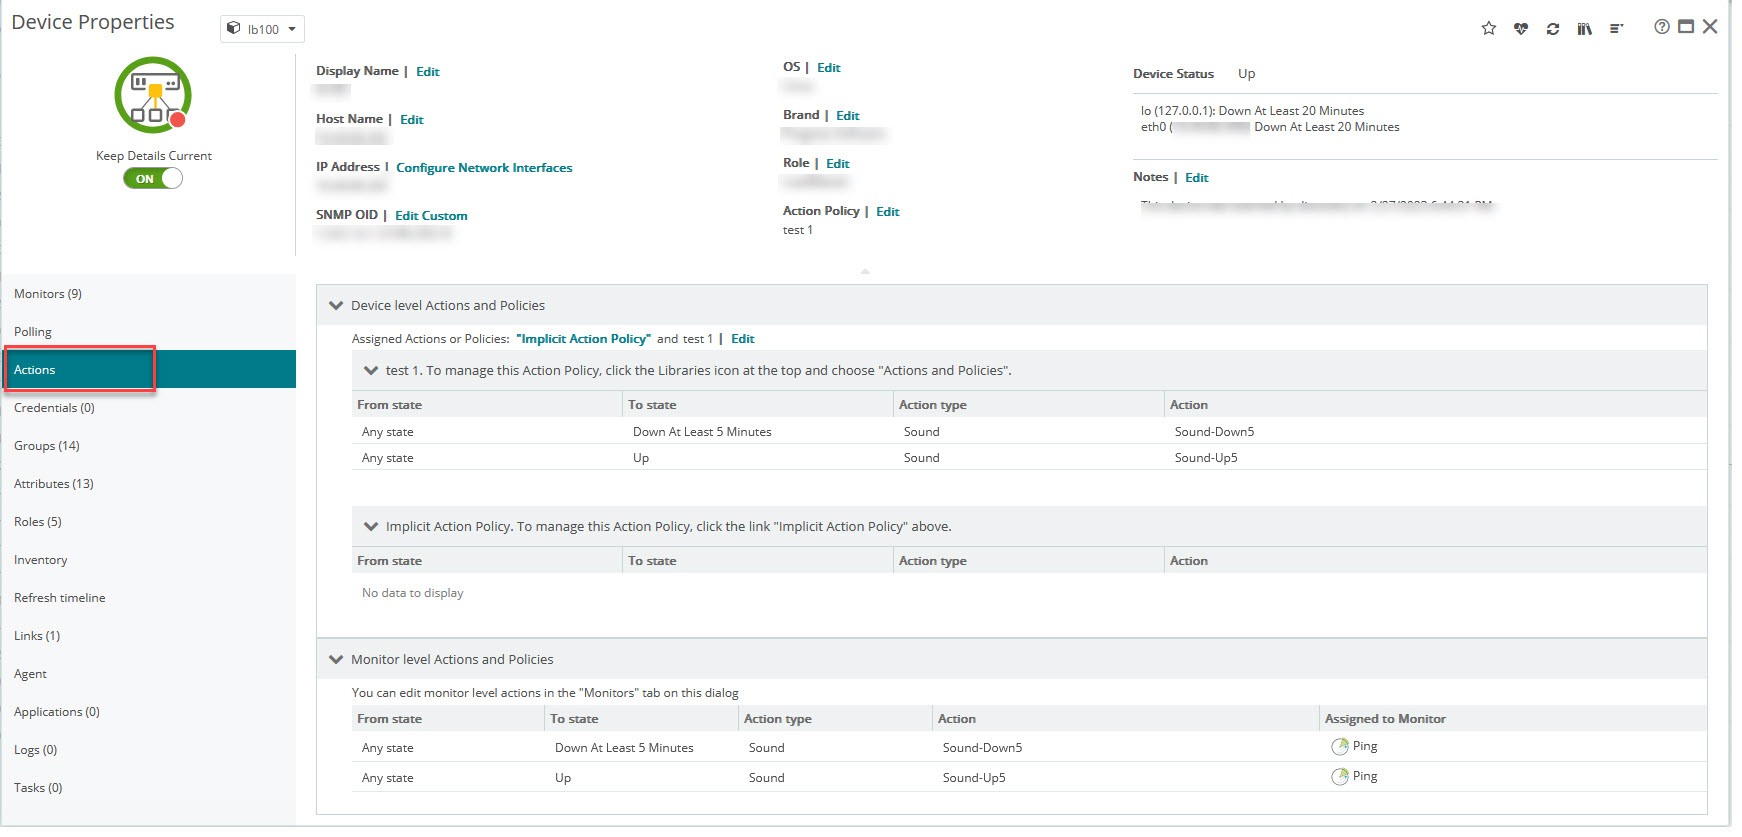Click the "Assigned to Monitor" column header
Viewport: 1742px width, 837px height.
1385,719
